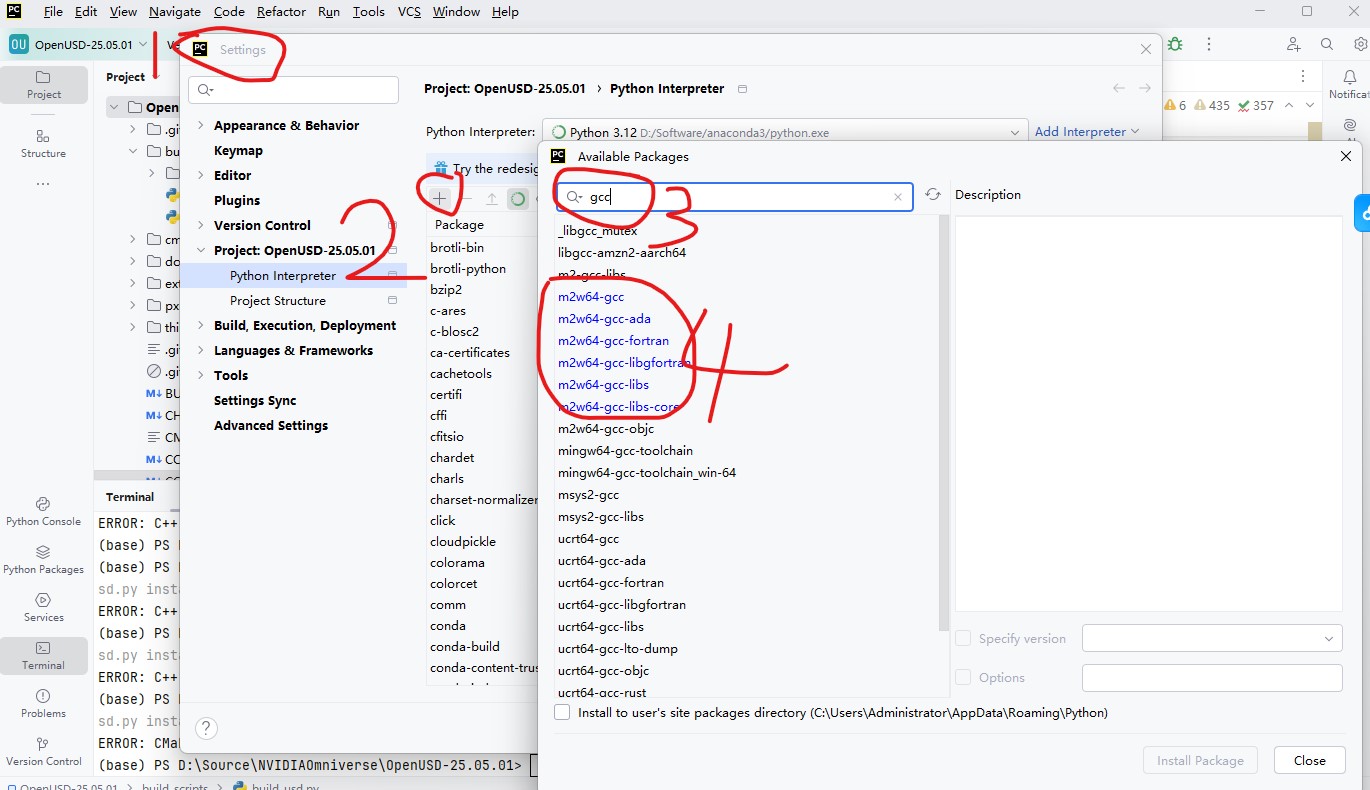Click the add collaborator person icon
The width and height of the screenshot is (1370, 790).
tap(1293, 44)
